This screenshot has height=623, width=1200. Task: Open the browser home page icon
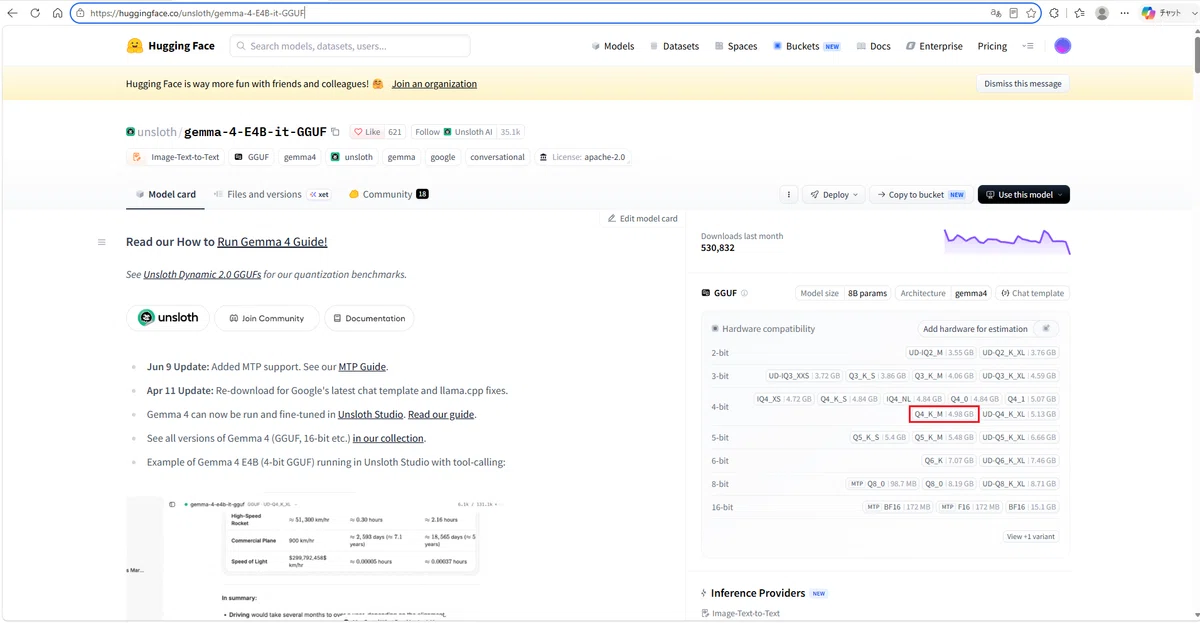pyautogui.click(x=57, y=14)
